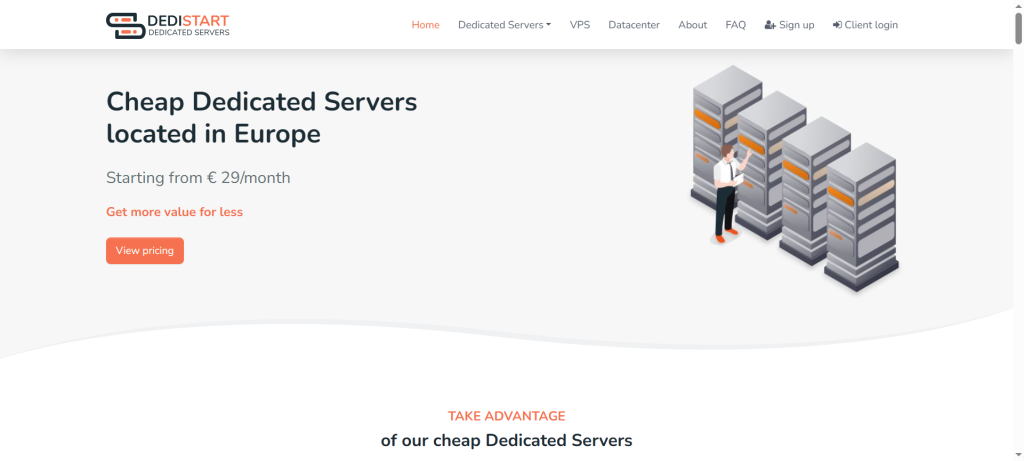1024x461 pixels.
Task: Click the user-plus icon beside Sign up
Action: (770, 25)
